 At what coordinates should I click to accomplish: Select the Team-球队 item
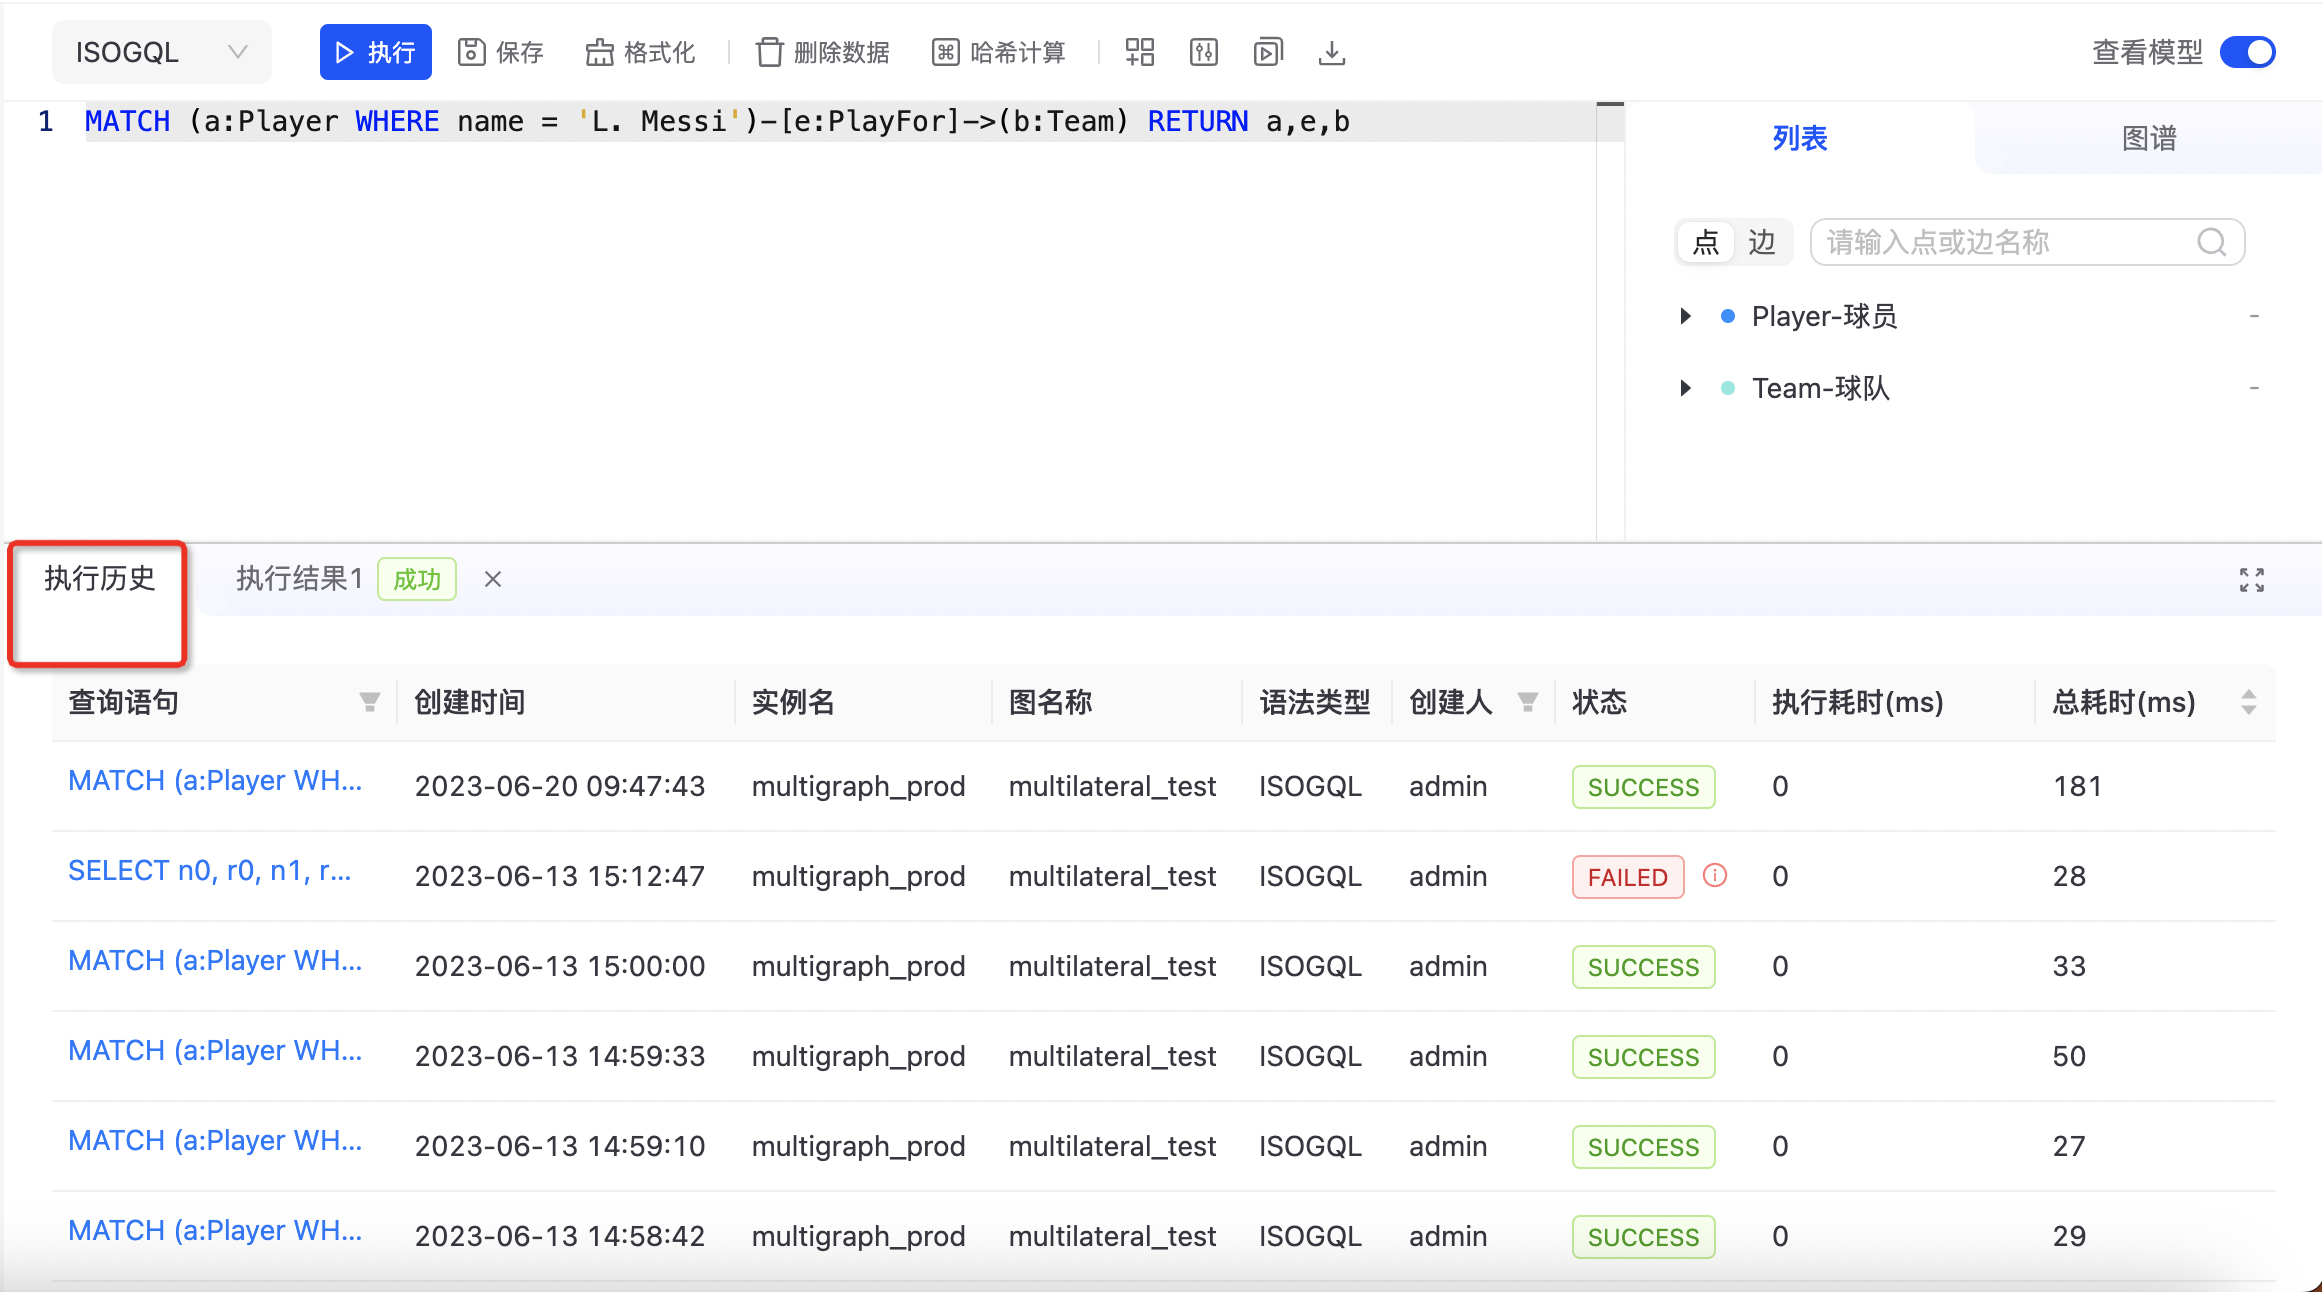1820,388
